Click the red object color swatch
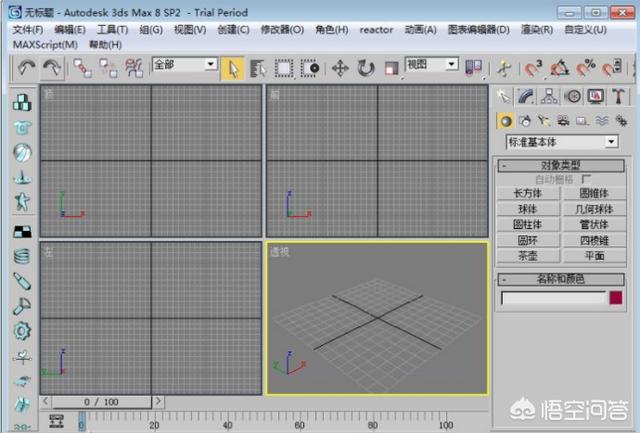This screenshot has height=433, width=640. (616, 298)
